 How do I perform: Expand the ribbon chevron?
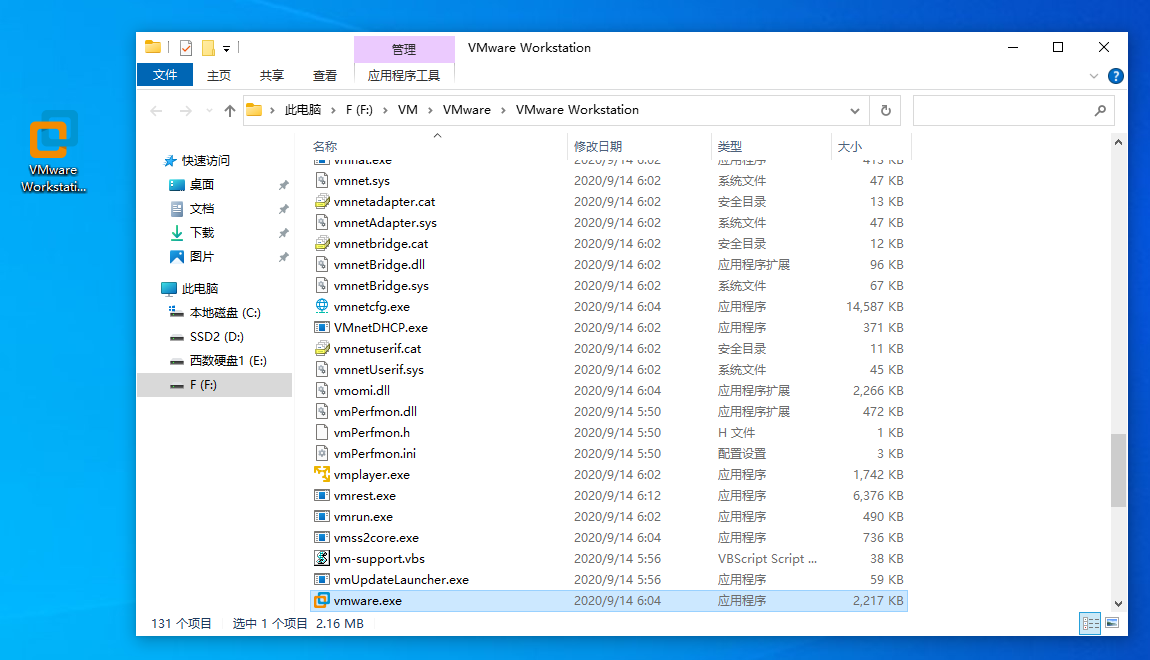1094,76
